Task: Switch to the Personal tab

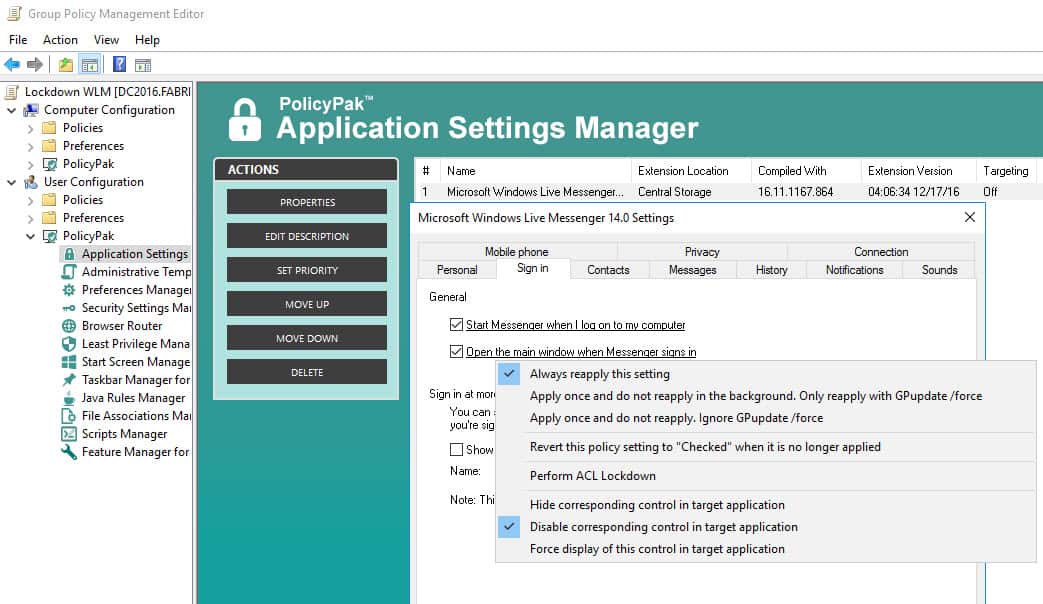Action: (x=457, y=269)
